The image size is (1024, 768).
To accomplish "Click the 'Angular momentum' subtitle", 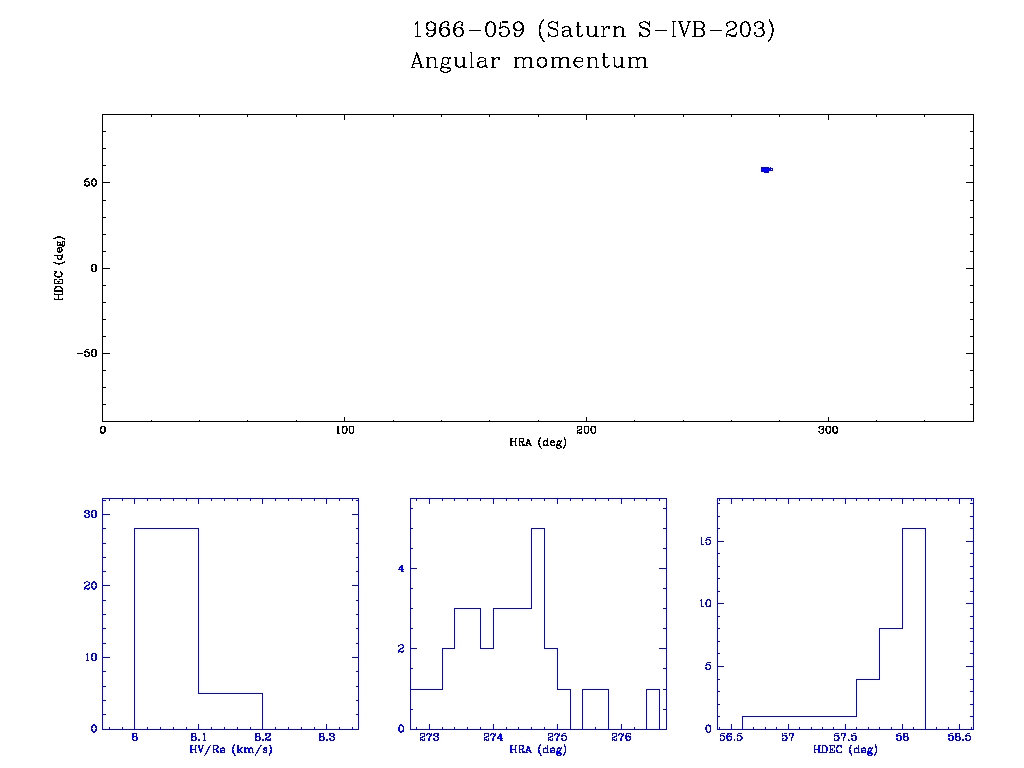I will click(x=529, y=62).
